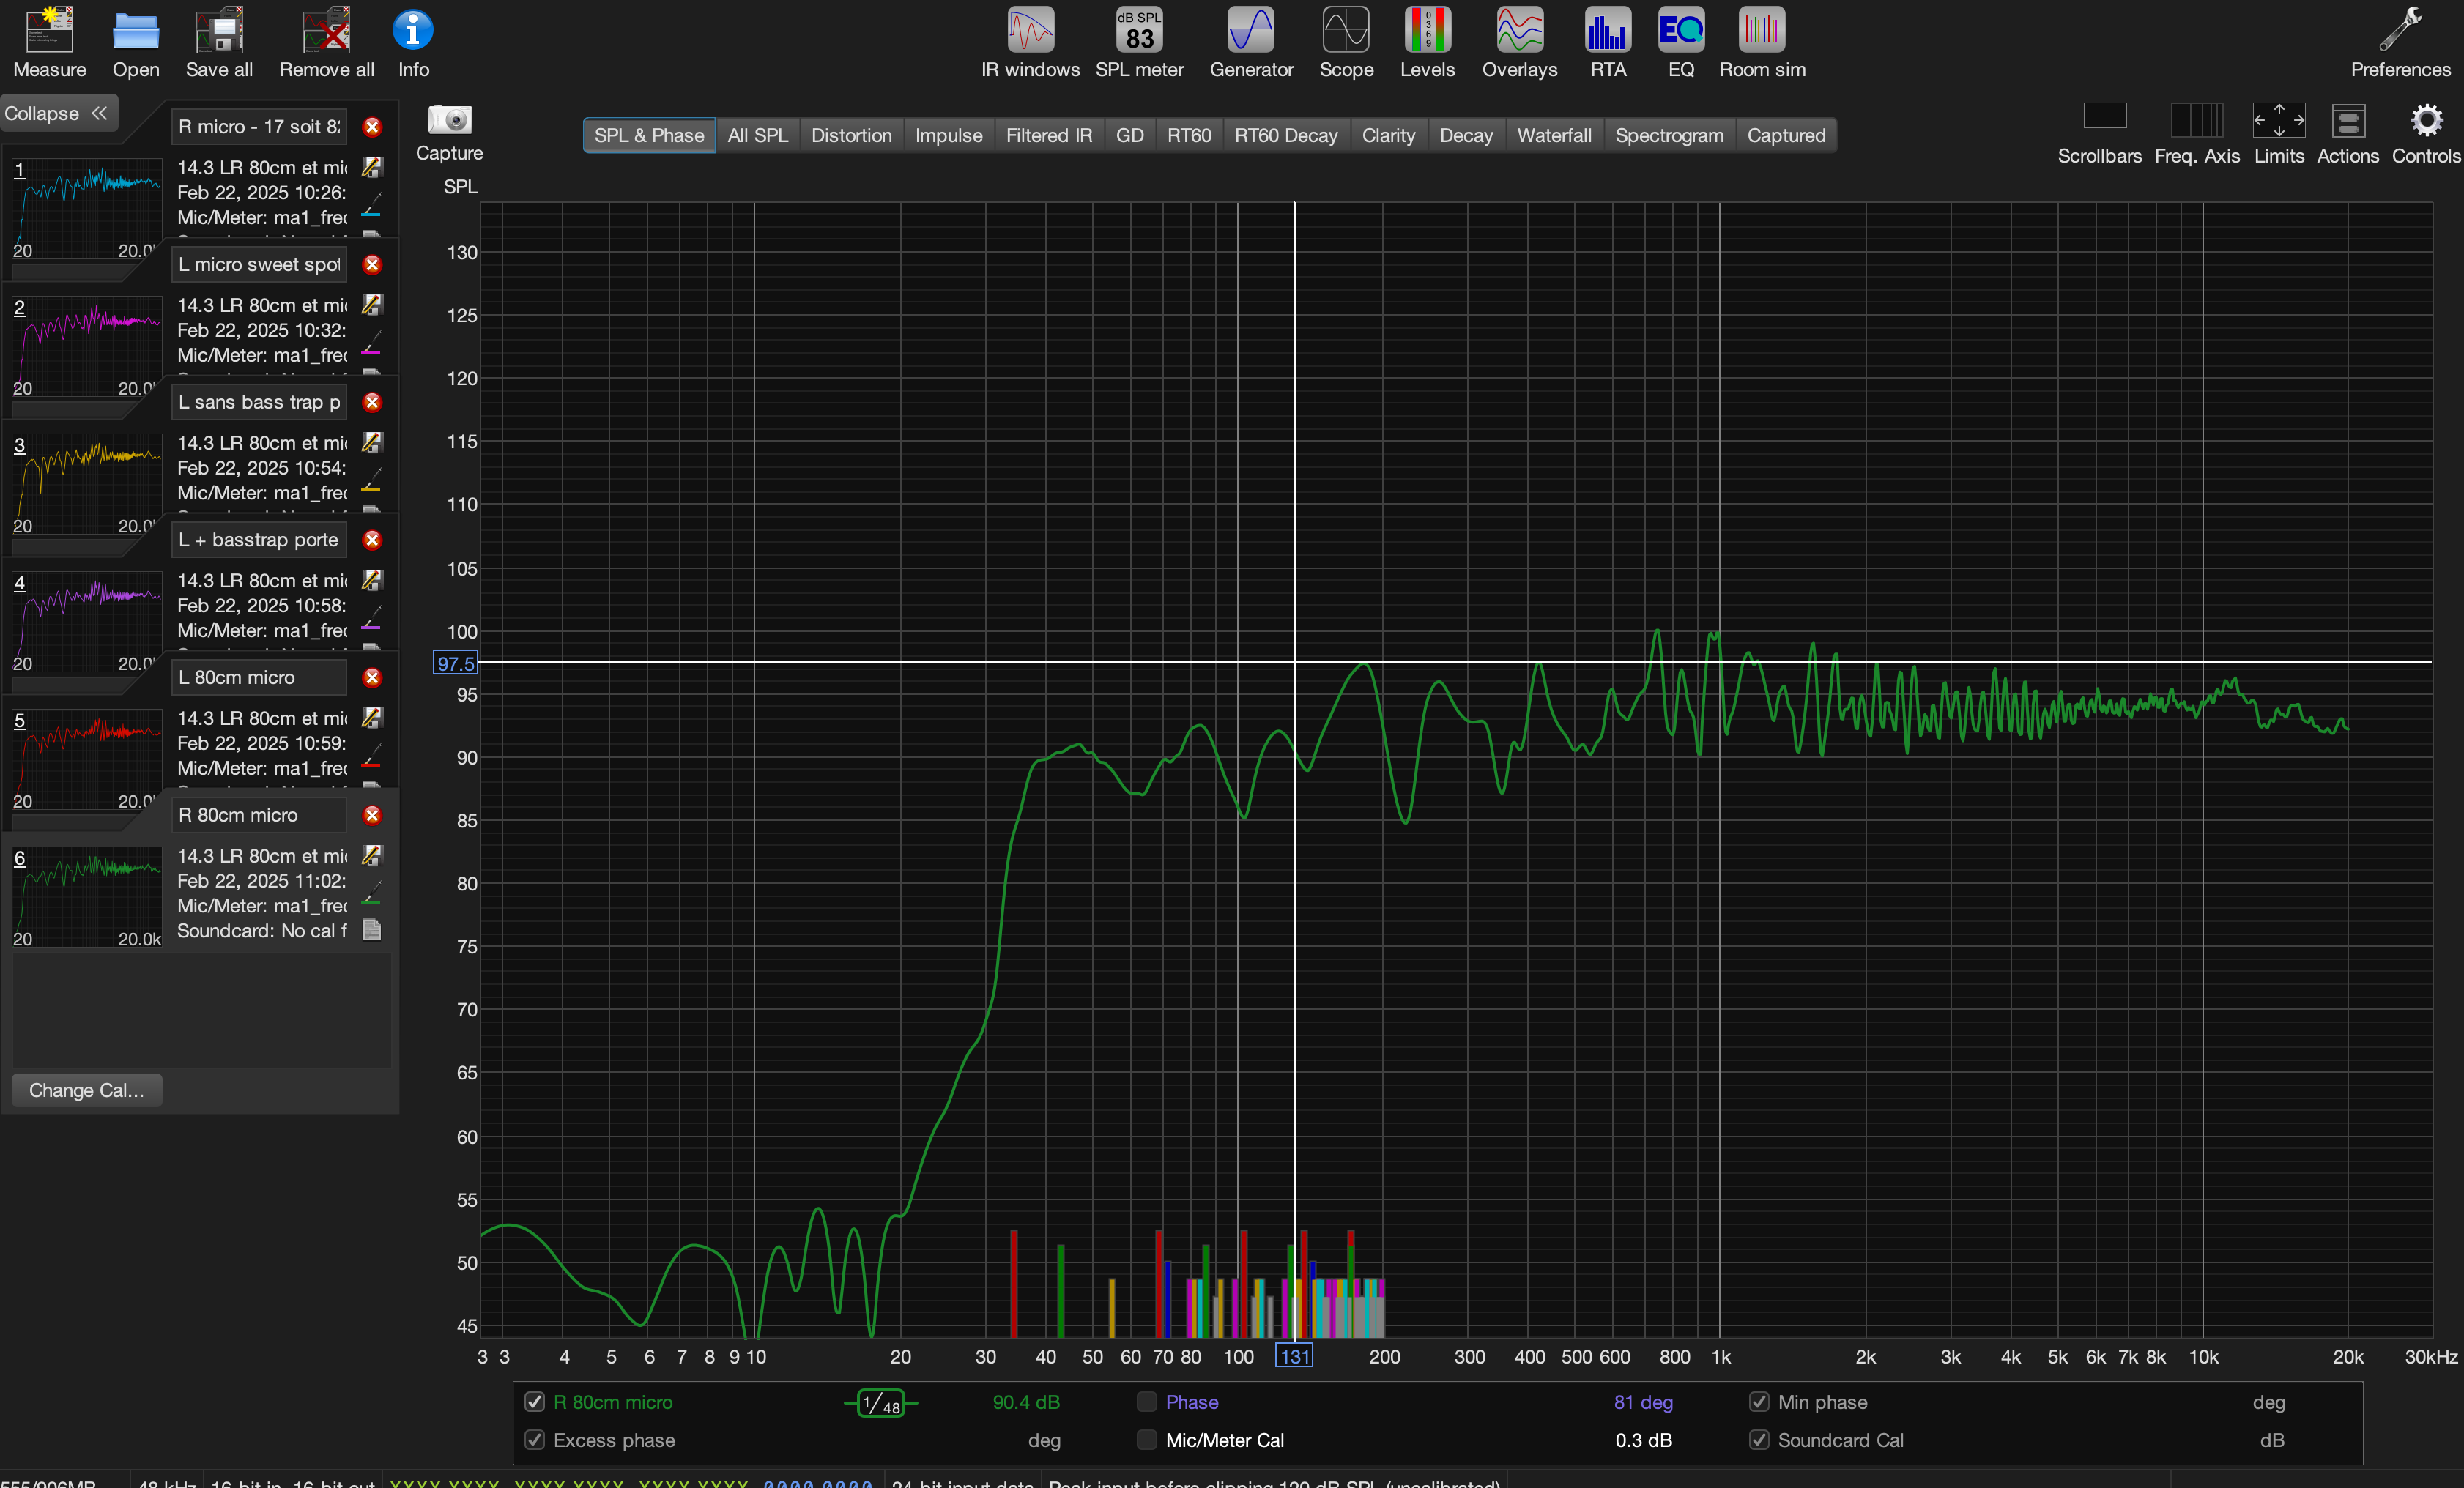
Task: Enable the Phase trace checkbox
Action: (x=1147, y=1402)
